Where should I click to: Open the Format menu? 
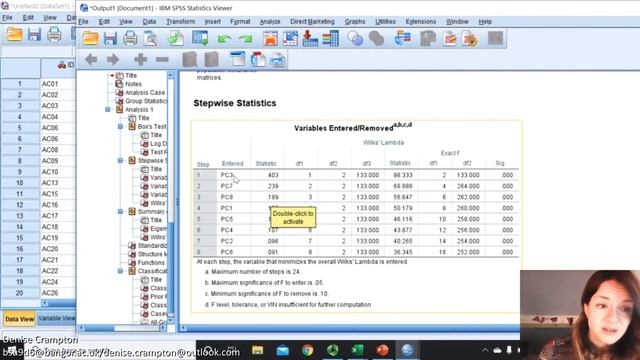pos(240,22)
